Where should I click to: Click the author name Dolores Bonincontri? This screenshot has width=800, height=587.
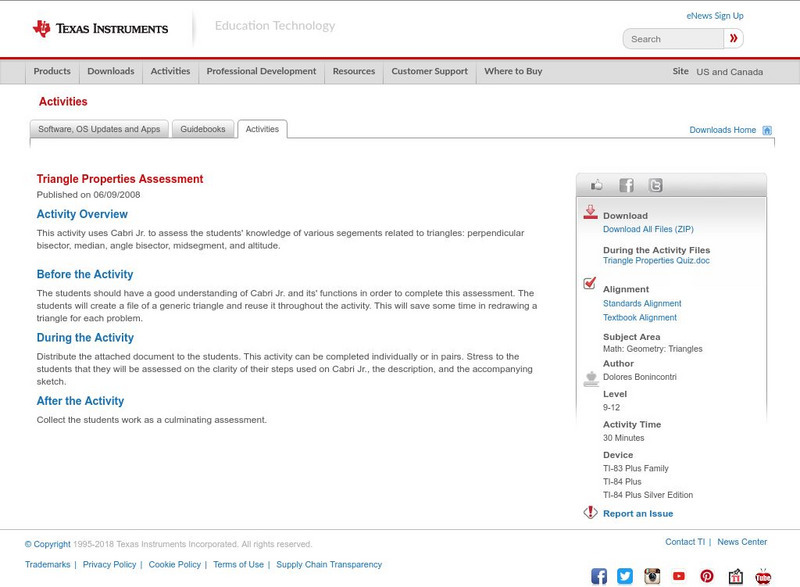pos(640,377)
